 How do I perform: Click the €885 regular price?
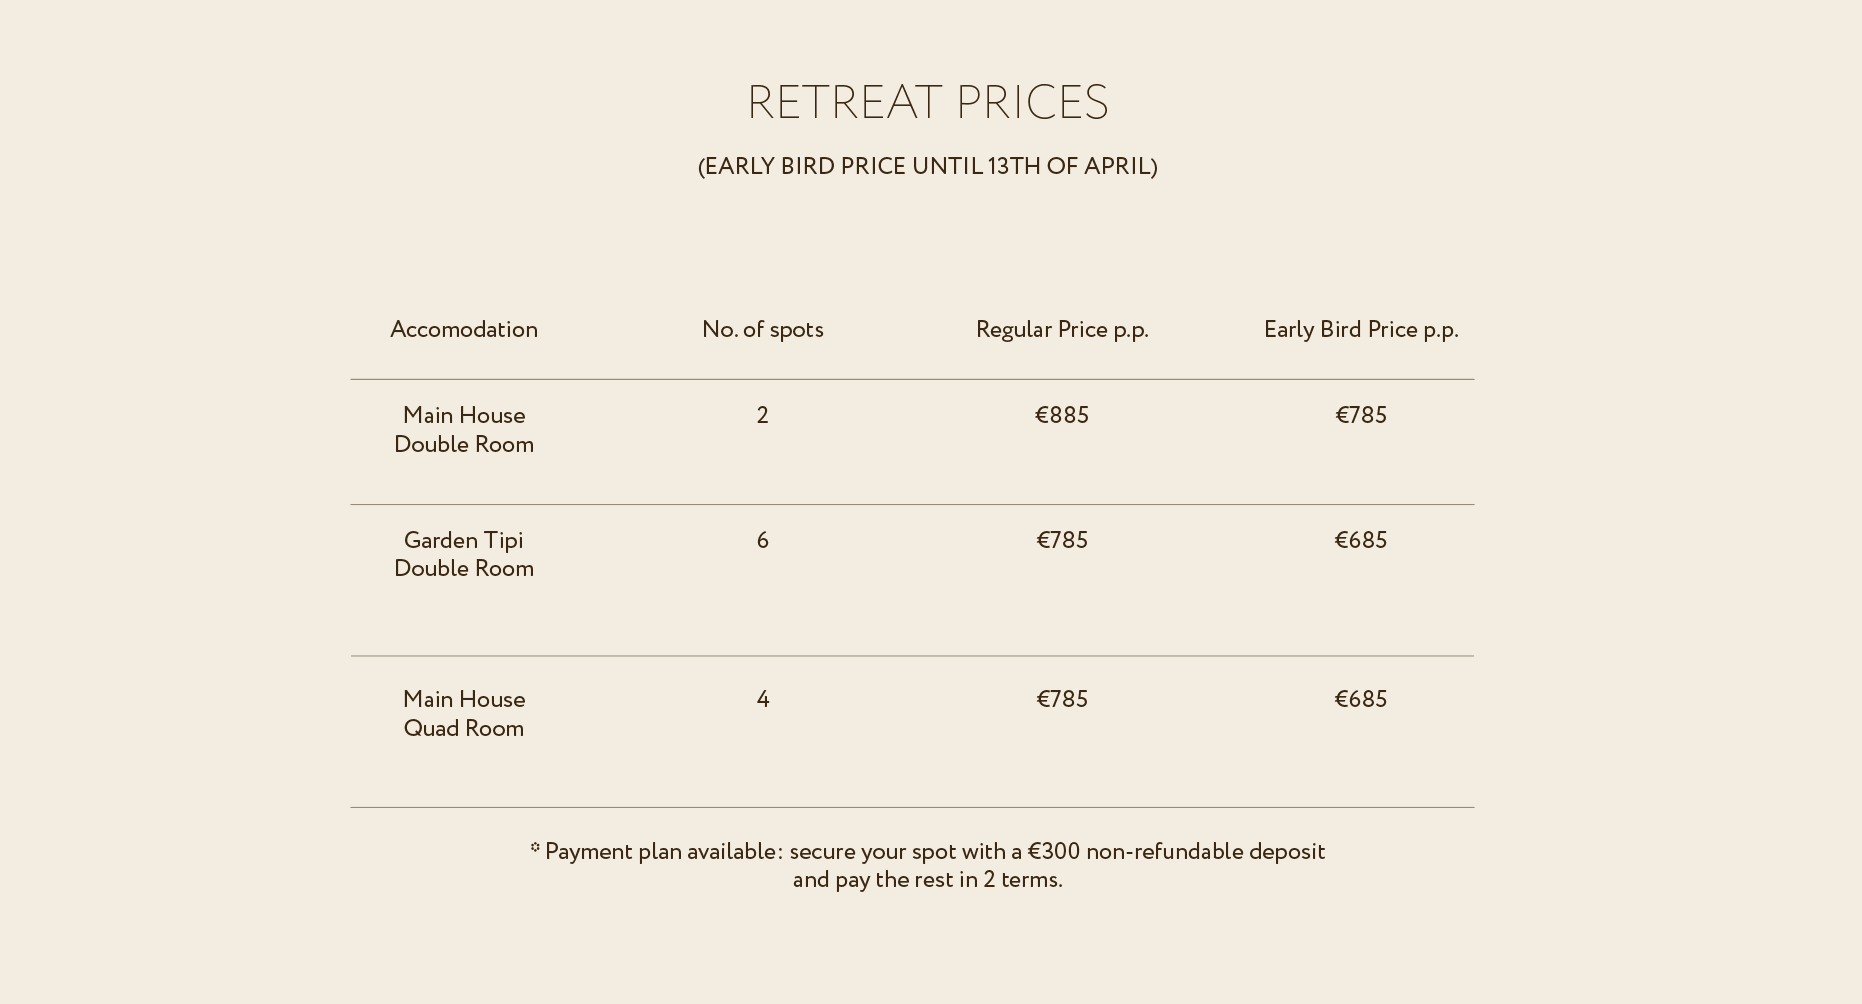coord(1062,416)
